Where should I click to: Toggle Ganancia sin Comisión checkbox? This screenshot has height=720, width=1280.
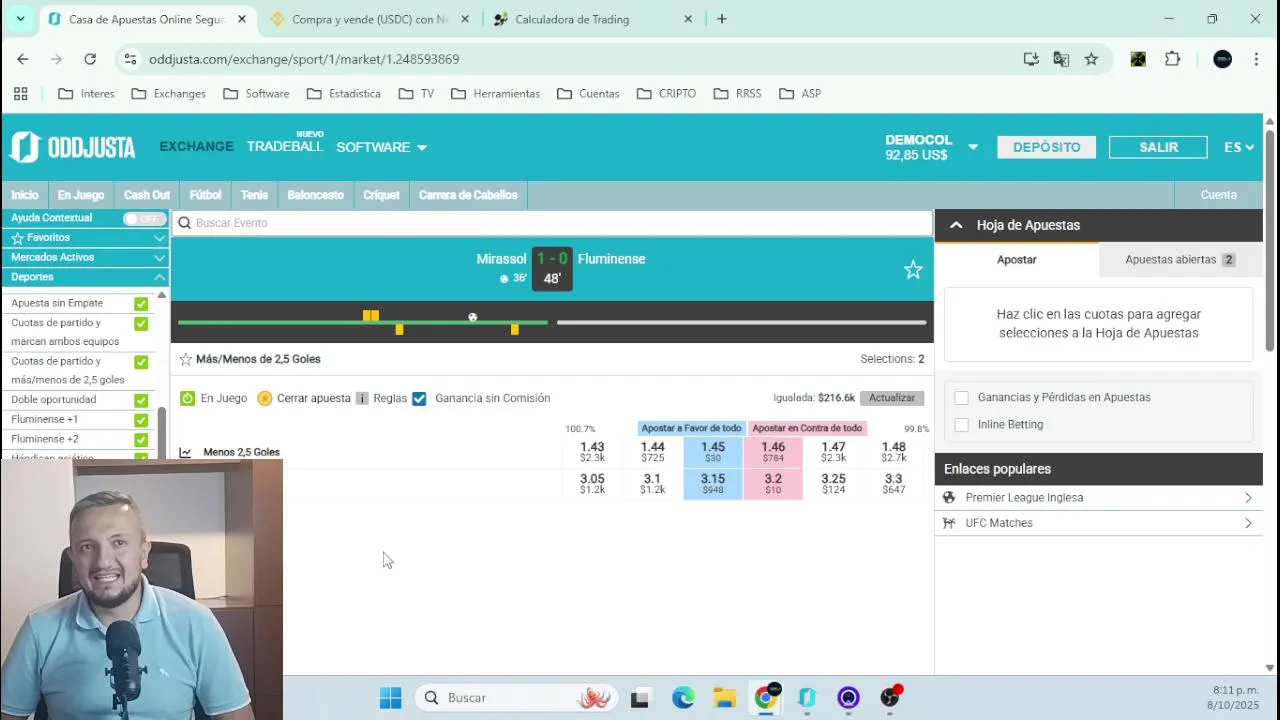point(419,398)
